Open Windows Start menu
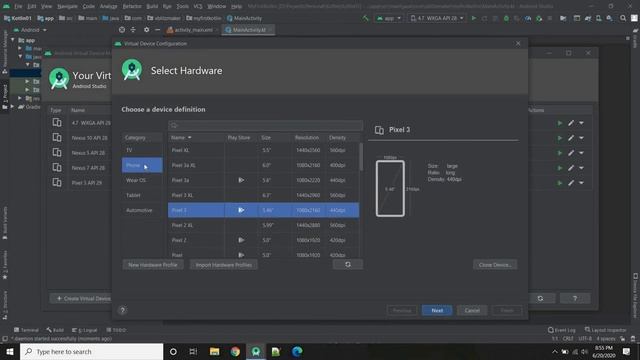The image size is (640, 360). [x=9, y=351]
